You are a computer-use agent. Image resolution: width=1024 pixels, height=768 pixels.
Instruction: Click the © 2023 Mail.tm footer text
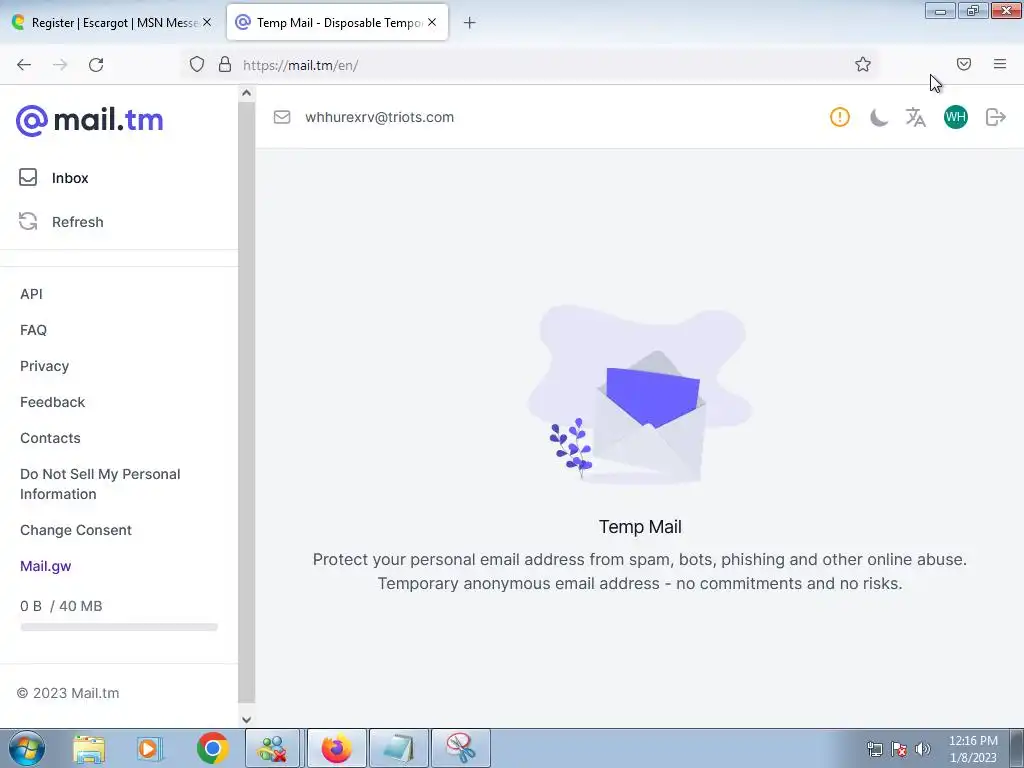pos(68,693)
